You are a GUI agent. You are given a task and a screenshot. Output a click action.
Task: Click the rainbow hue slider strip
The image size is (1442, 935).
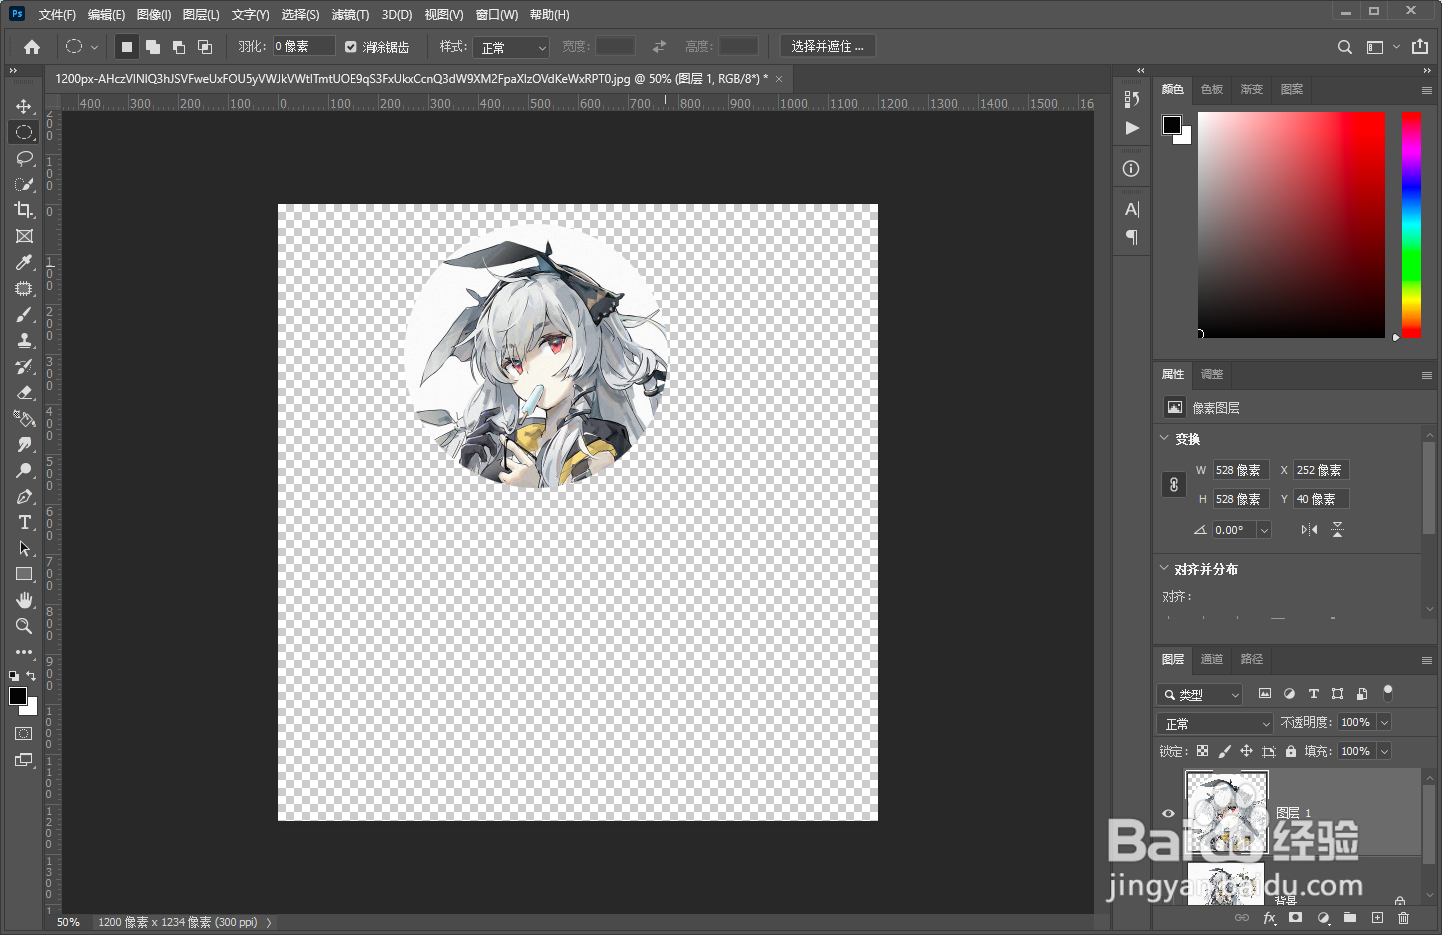click(1411, 224)
